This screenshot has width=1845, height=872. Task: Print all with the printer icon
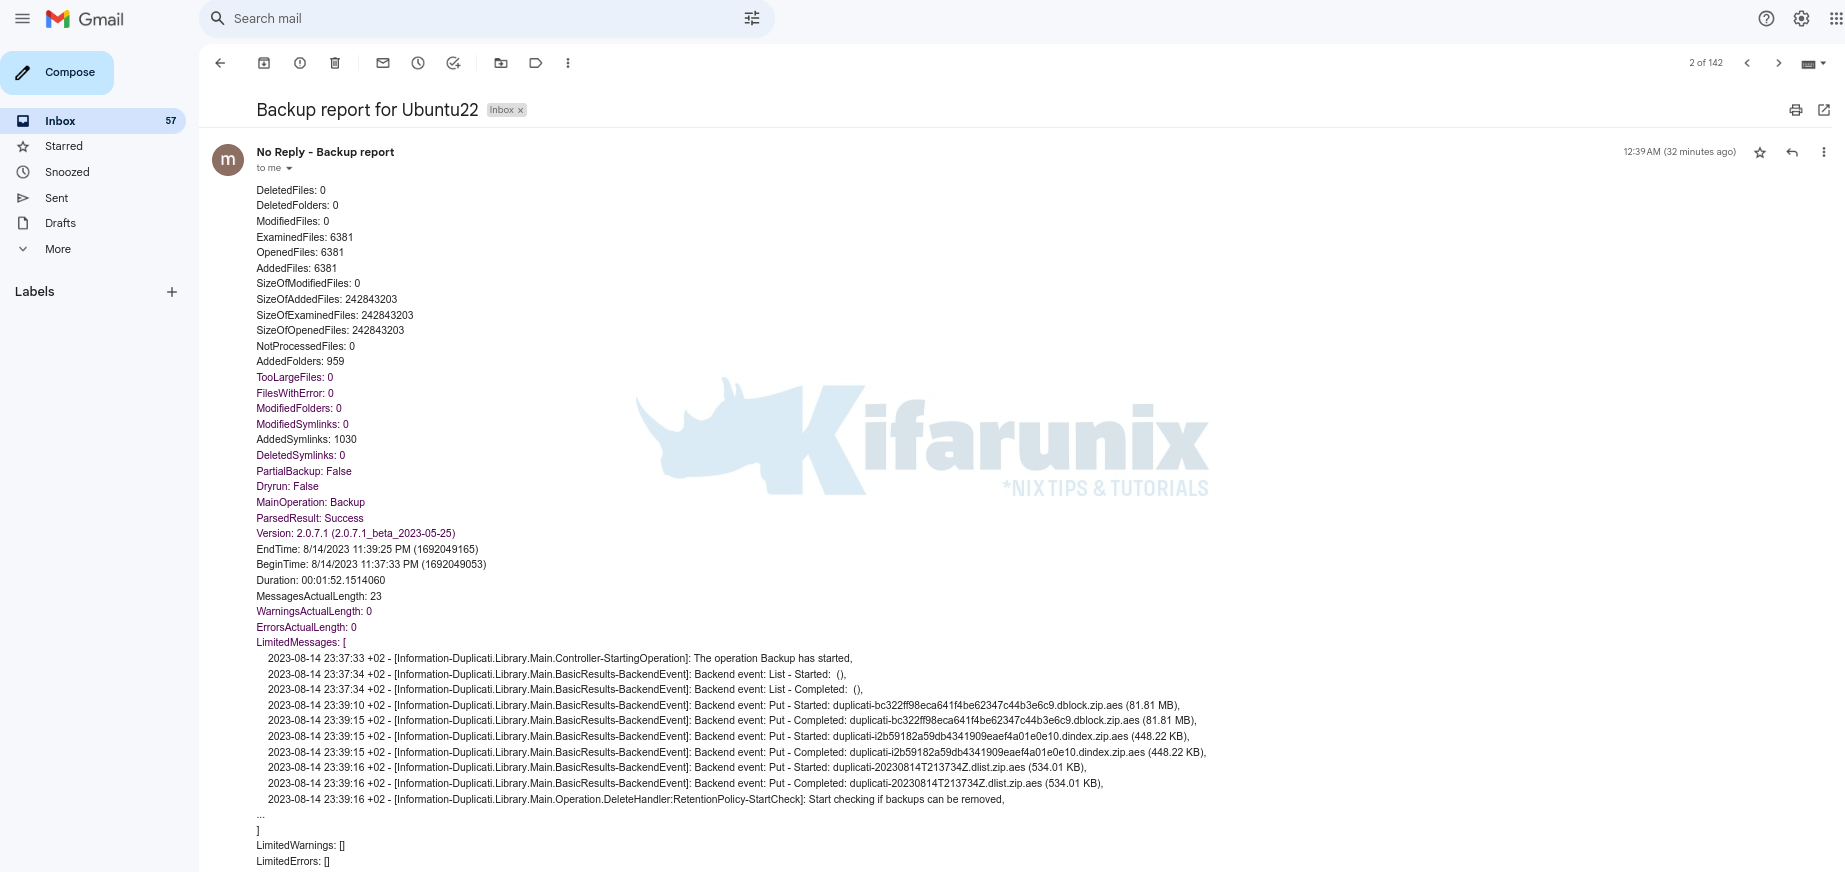pos(1796,110)
